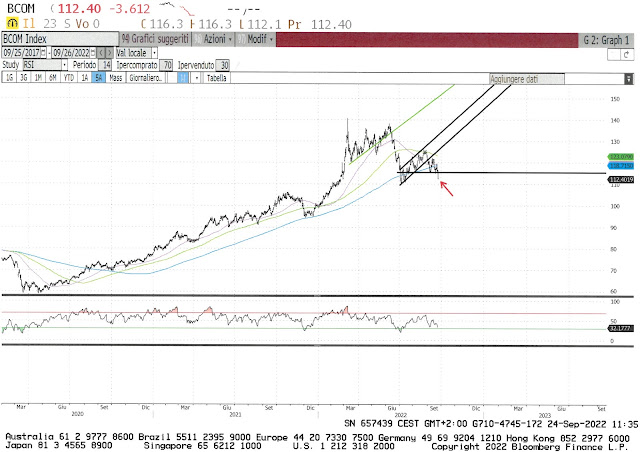
Task: Click the Study label
Action: pos(11,65)
